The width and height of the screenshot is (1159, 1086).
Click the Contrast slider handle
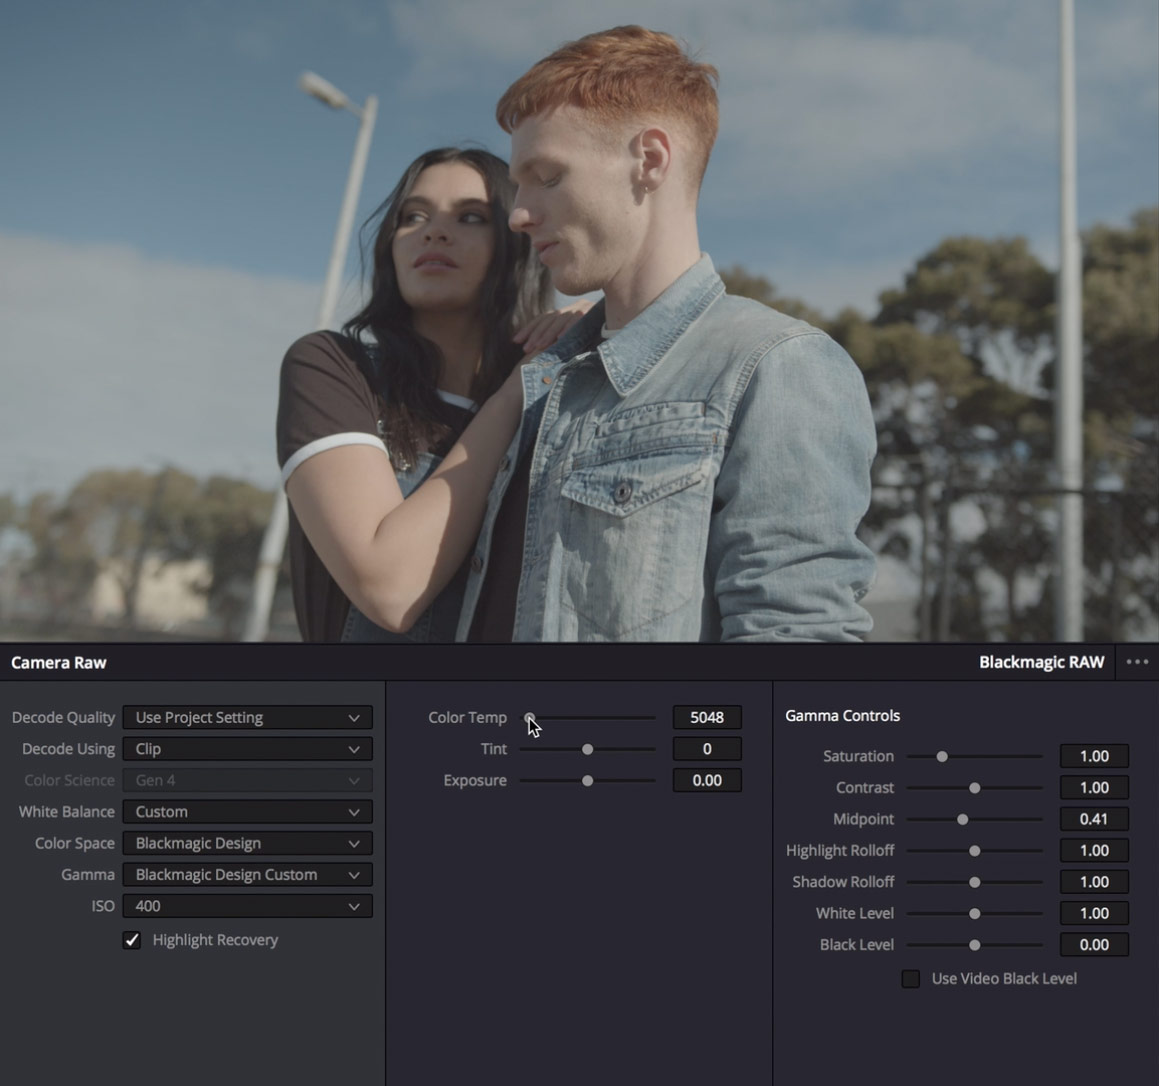[975, 788]
